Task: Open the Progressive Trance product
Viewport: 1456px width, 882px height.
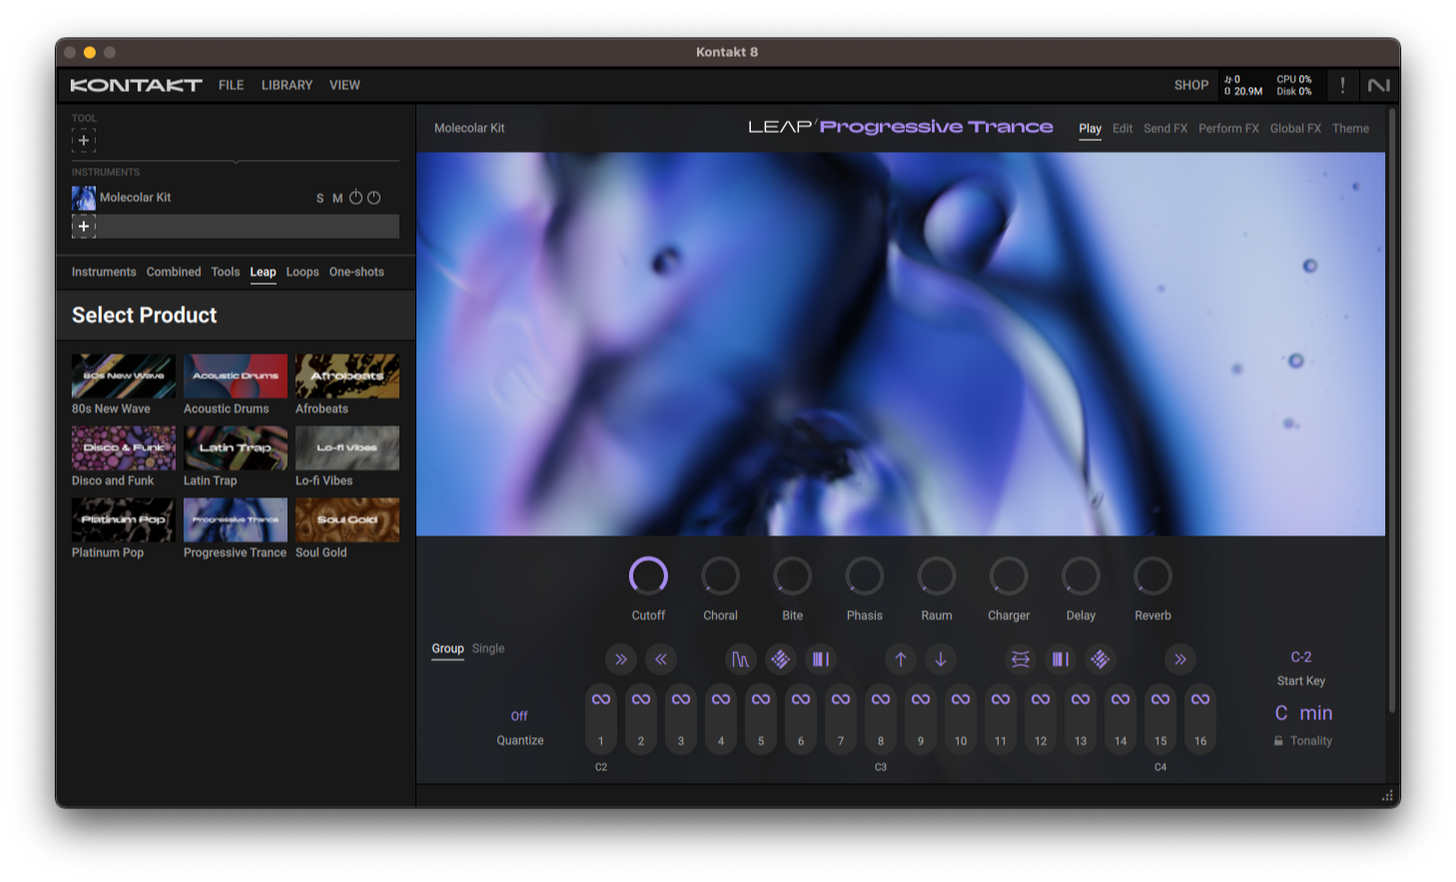Action: tap(235, 520)
